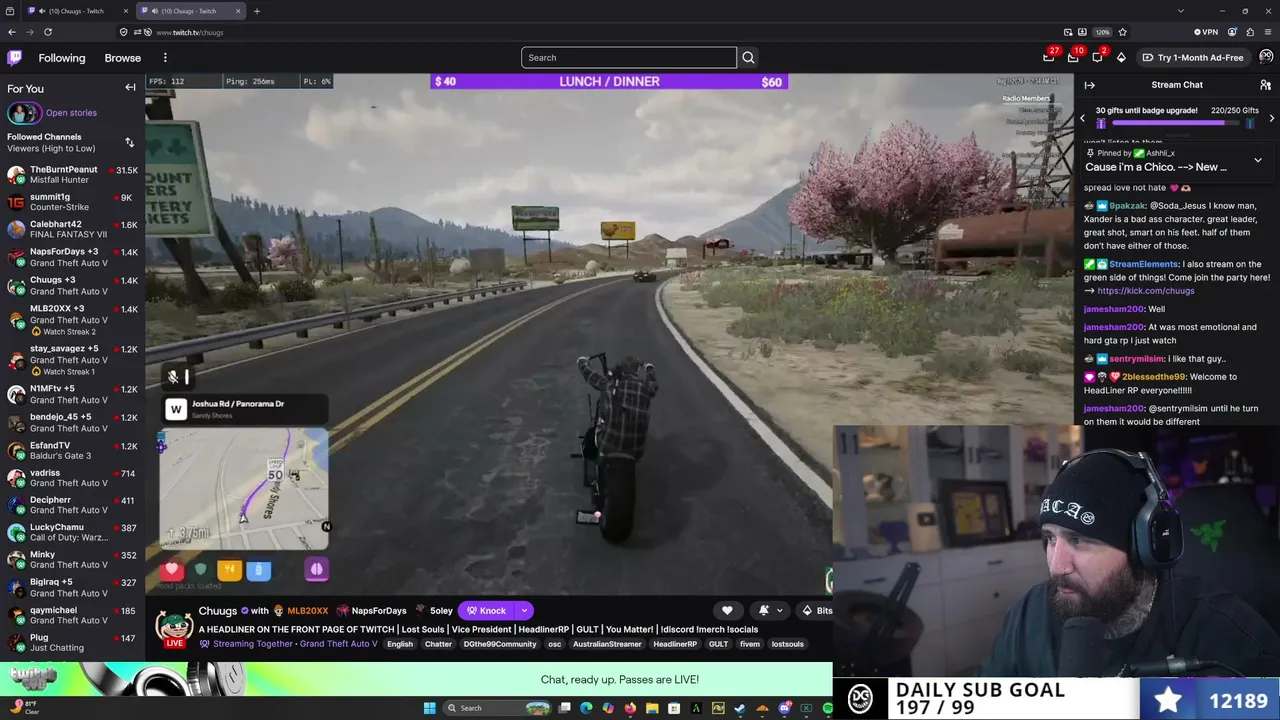Go back in browser history
Image resolution: width=1280 pixels, height=720 pixels.
coord(11,32)
